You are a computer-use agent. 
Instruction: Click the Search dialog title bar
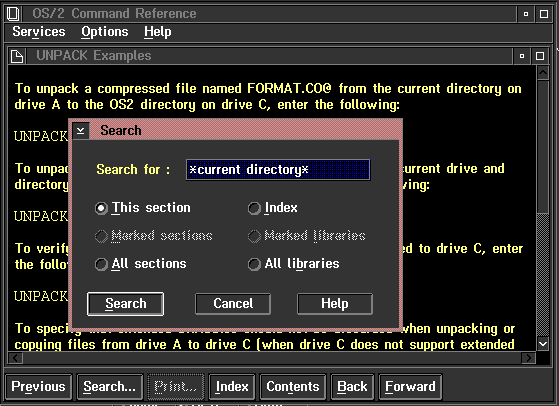[245, 131]
